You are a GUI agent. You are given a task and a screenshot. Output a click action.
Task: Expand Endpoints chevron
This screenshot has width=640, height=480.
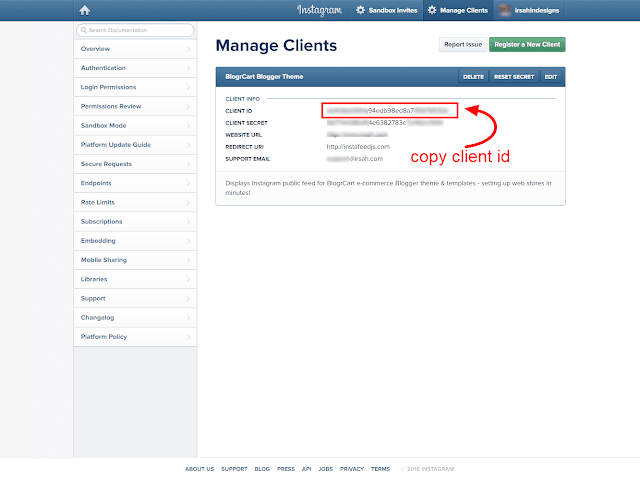188,183
